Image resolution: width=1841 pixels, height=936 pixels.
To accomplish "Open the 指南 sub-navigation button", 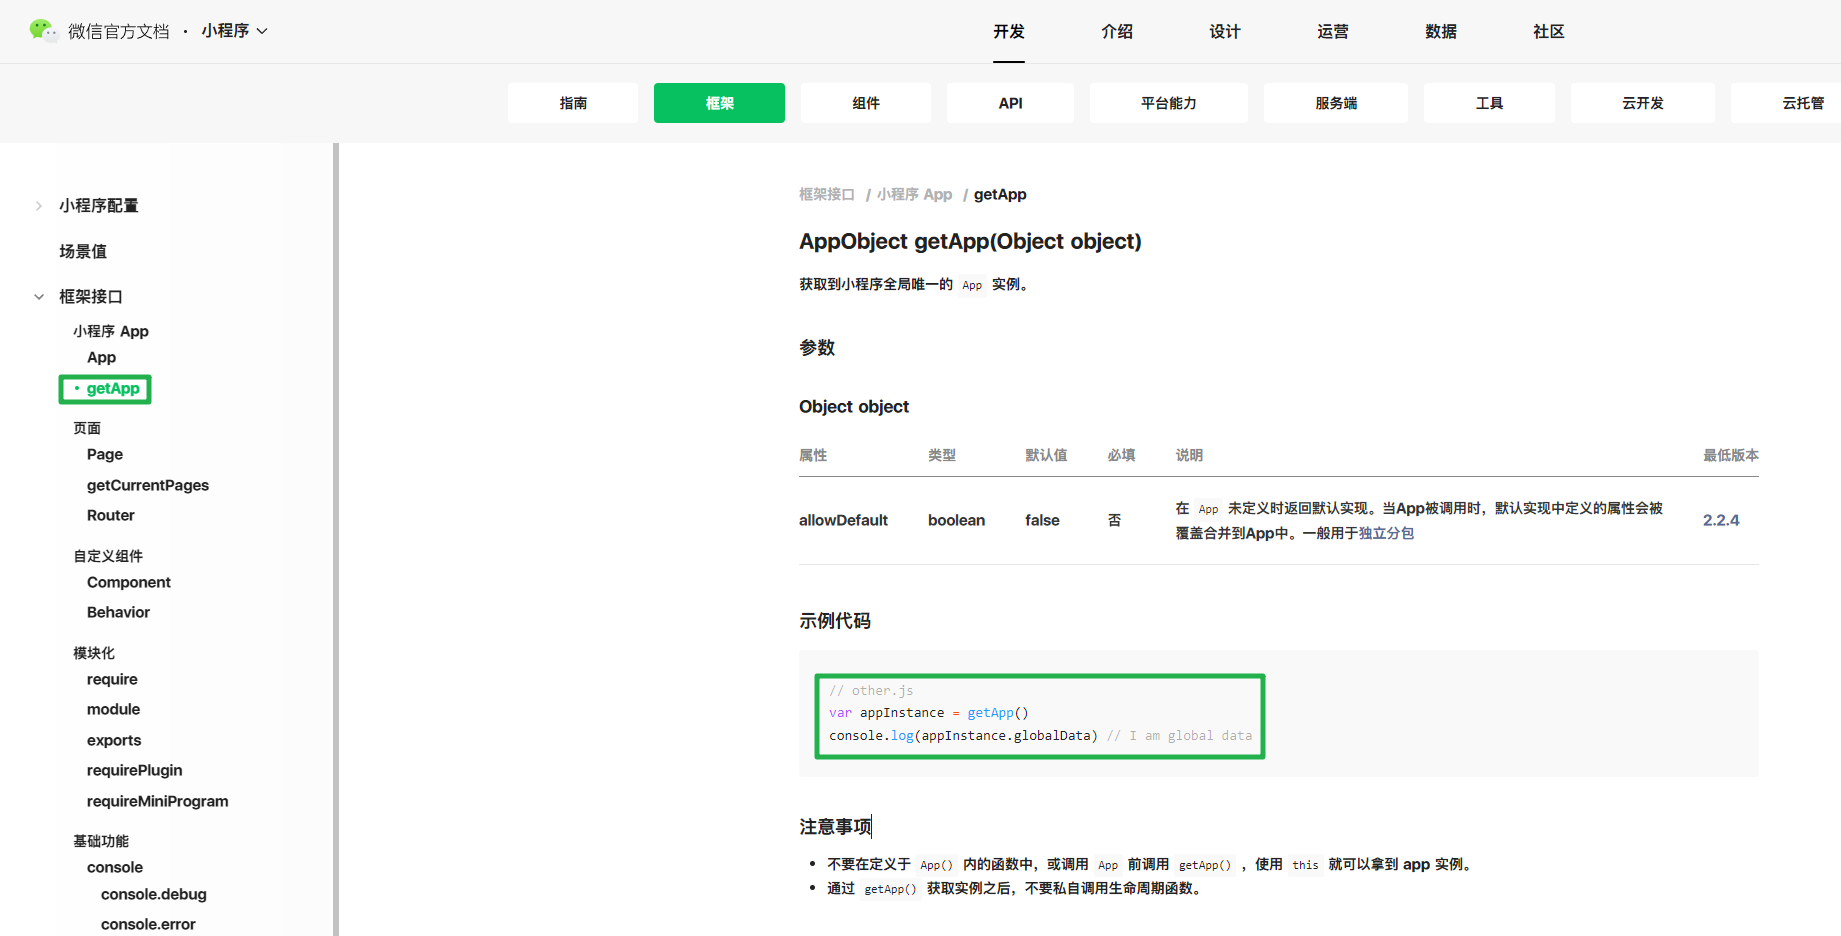I will (x=573, y=103).
